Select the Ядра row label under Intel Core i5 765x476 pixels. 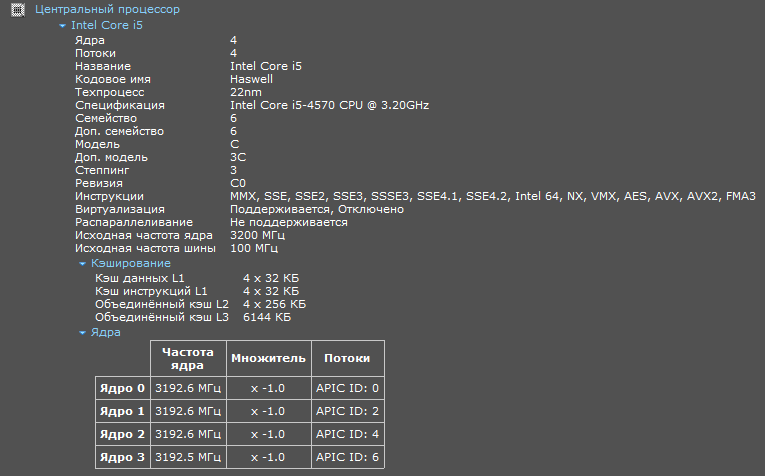(x=90, y=40)
